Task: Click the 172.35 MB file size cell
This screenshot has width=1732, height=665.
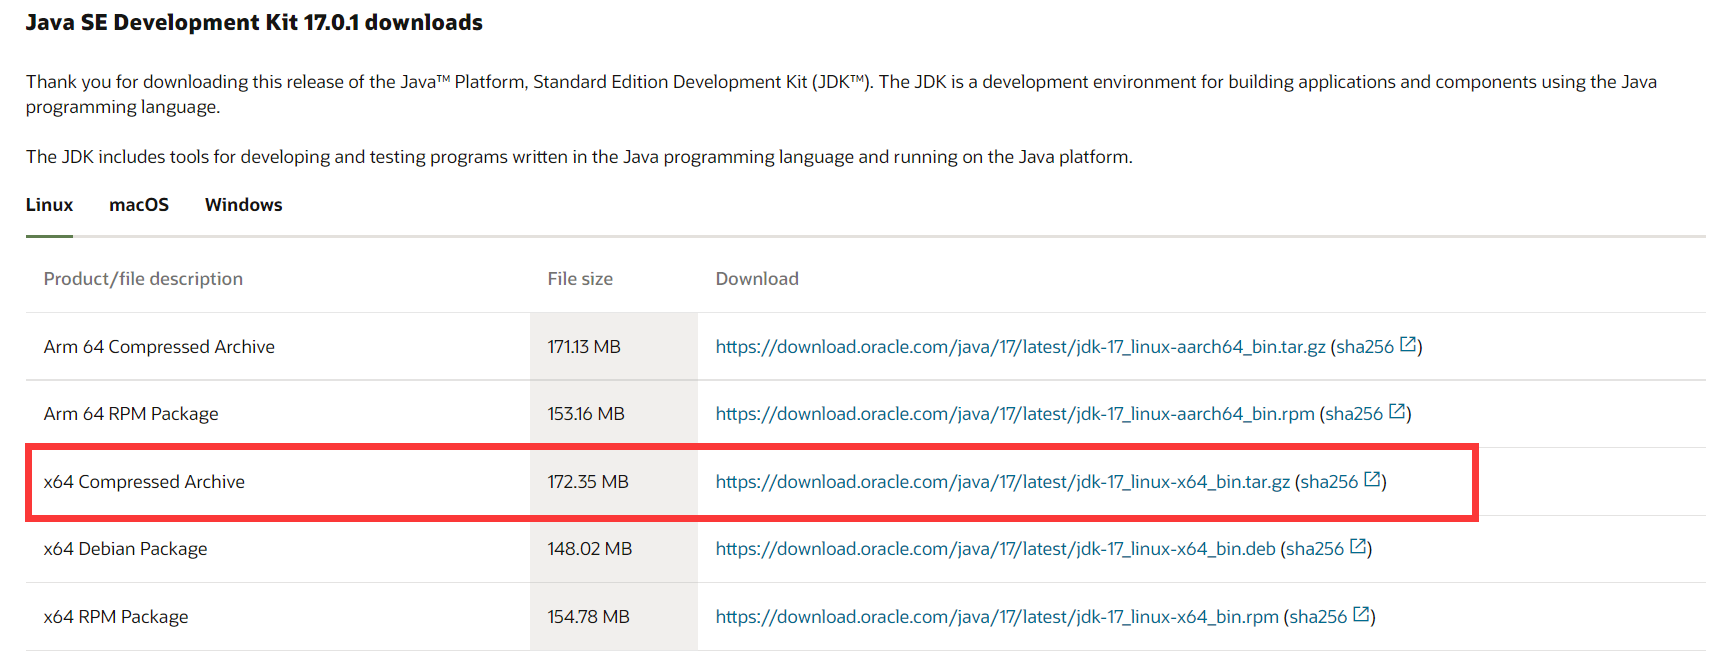Action: click(588, 482)
